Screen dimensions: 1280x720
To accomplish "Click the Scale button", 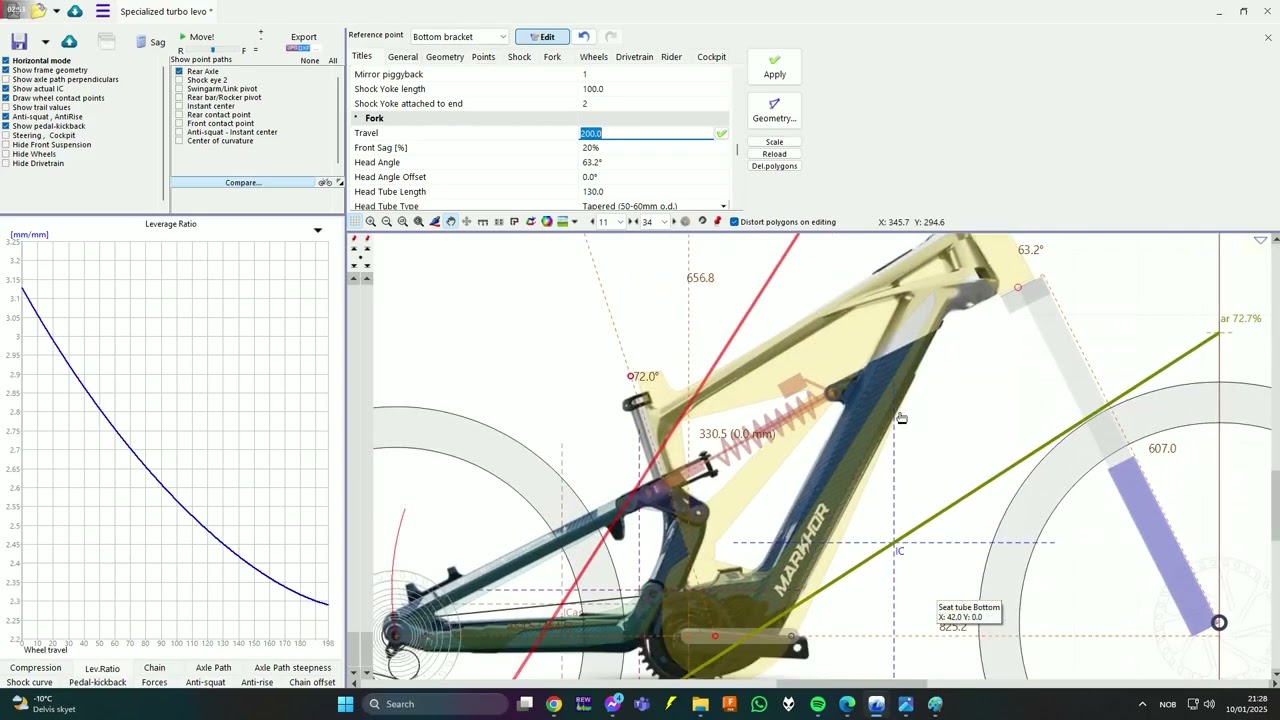I will click(774, 142).
